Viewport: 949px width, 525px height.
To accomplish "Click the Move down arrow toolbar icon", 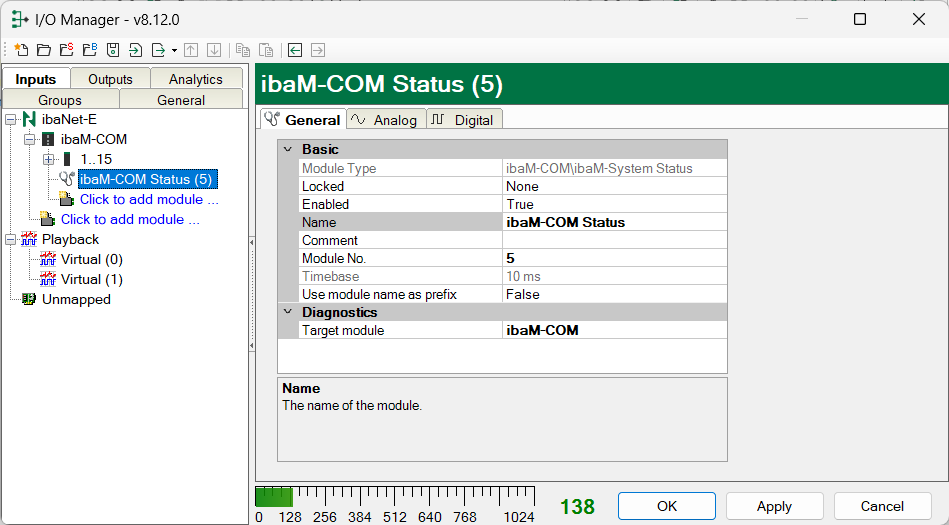I will click(x=214, y=50).
